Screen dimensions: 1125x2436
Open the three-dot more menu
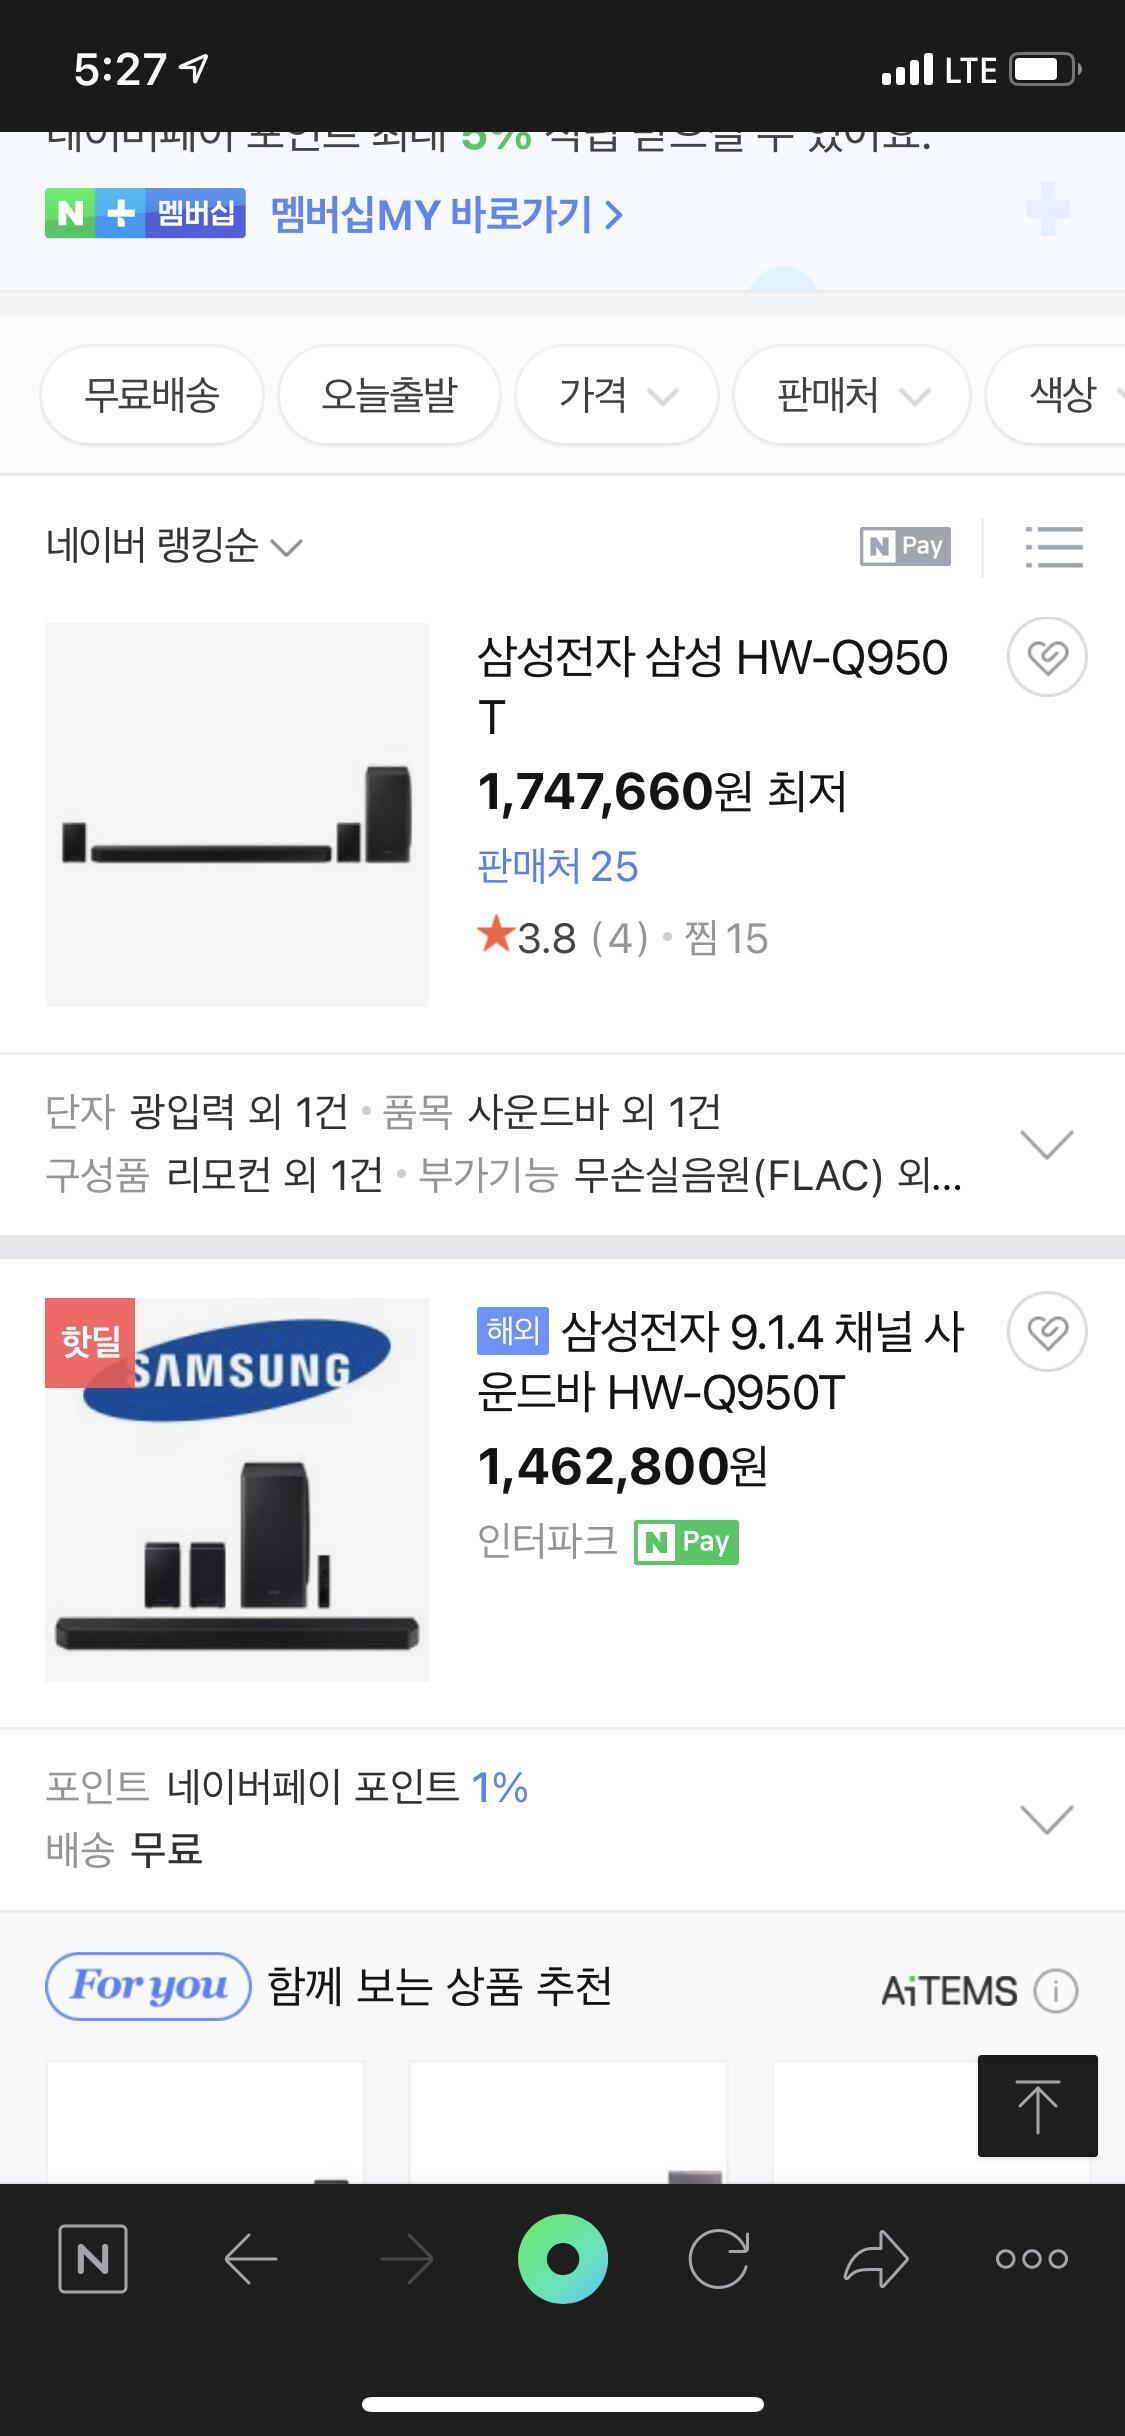pyautogui.click(x=1032, y=2258)
